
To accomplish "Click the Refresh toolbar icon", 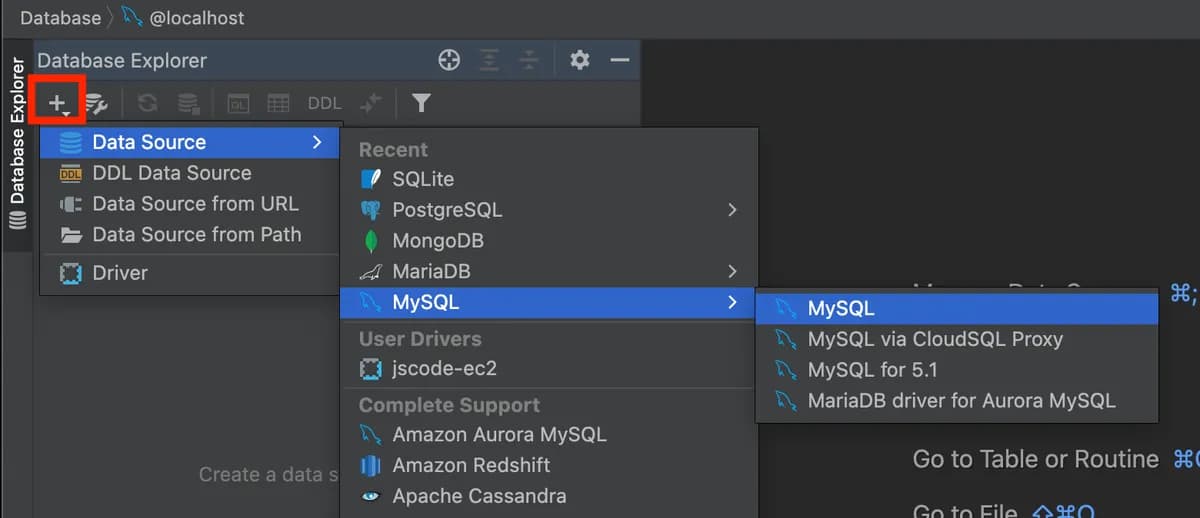I will point(147,103).
